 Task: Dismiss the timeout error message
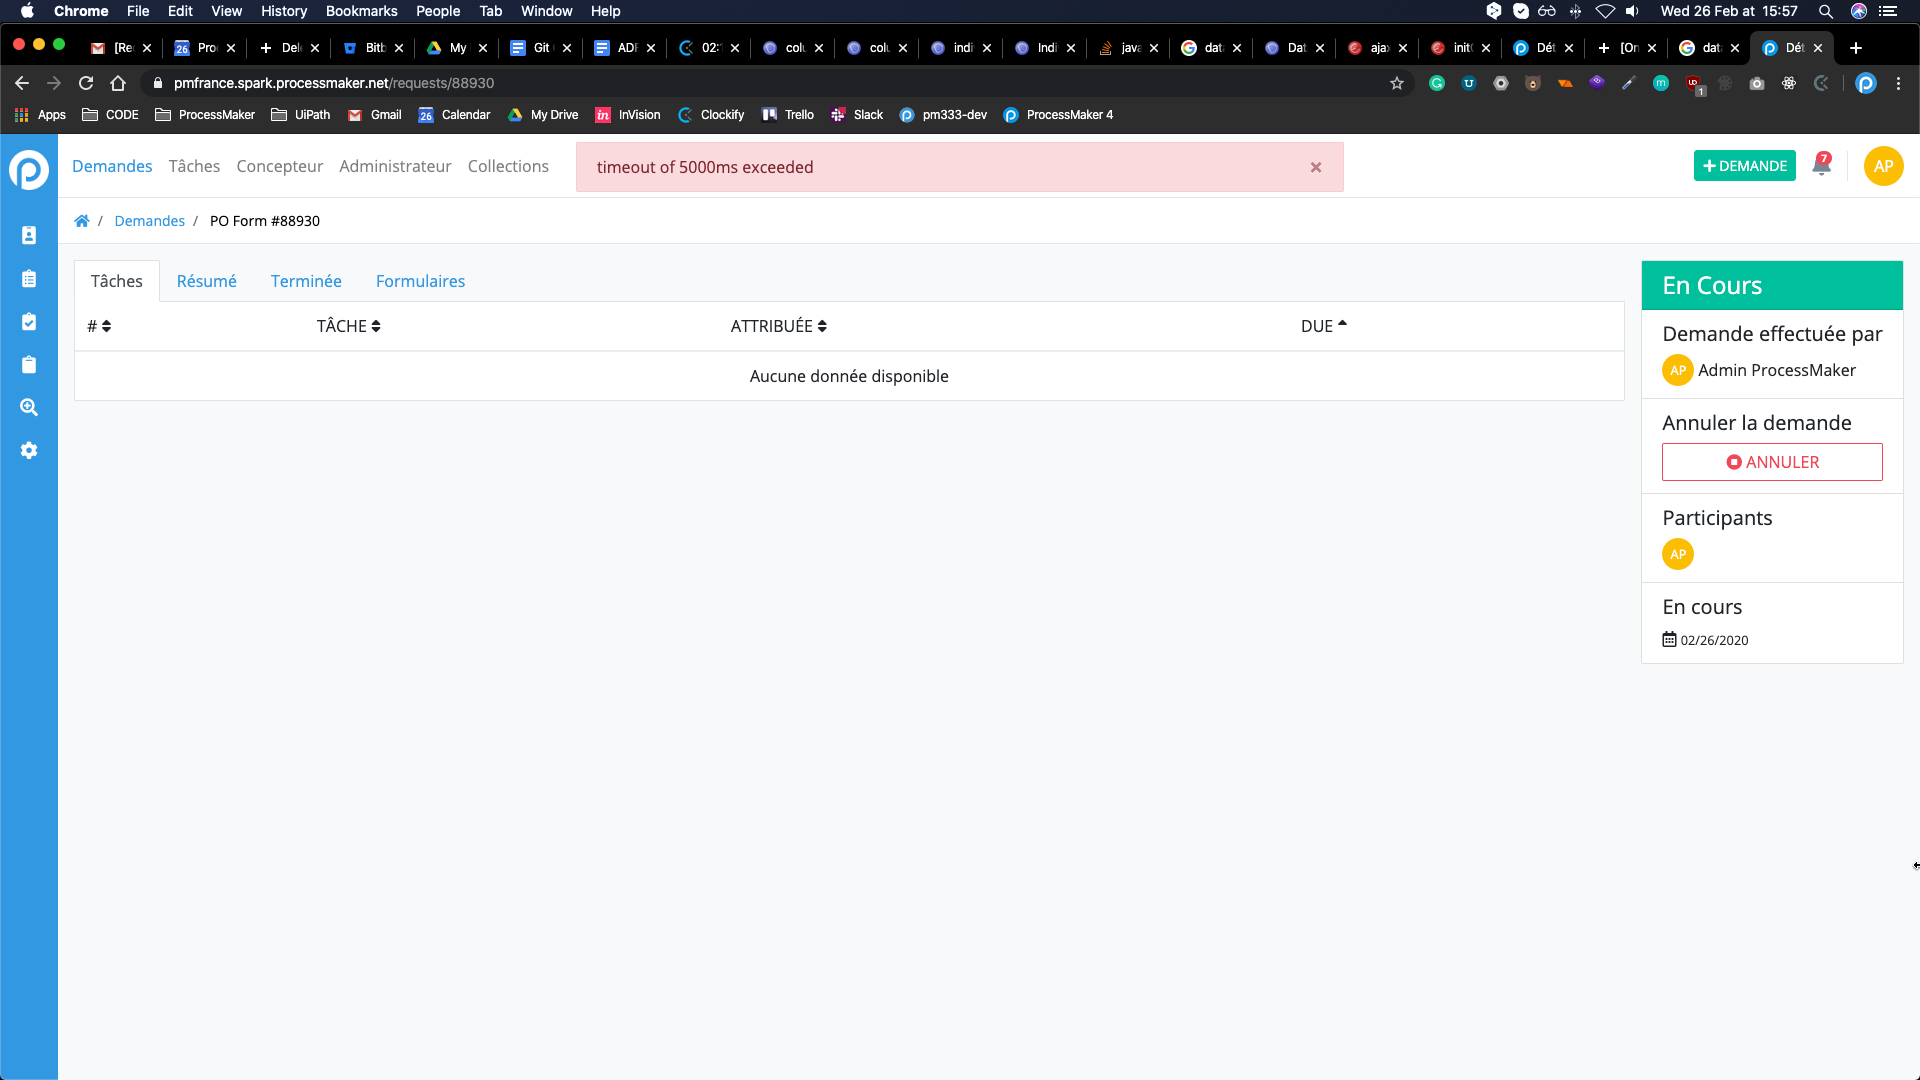tap(1315, 167)
